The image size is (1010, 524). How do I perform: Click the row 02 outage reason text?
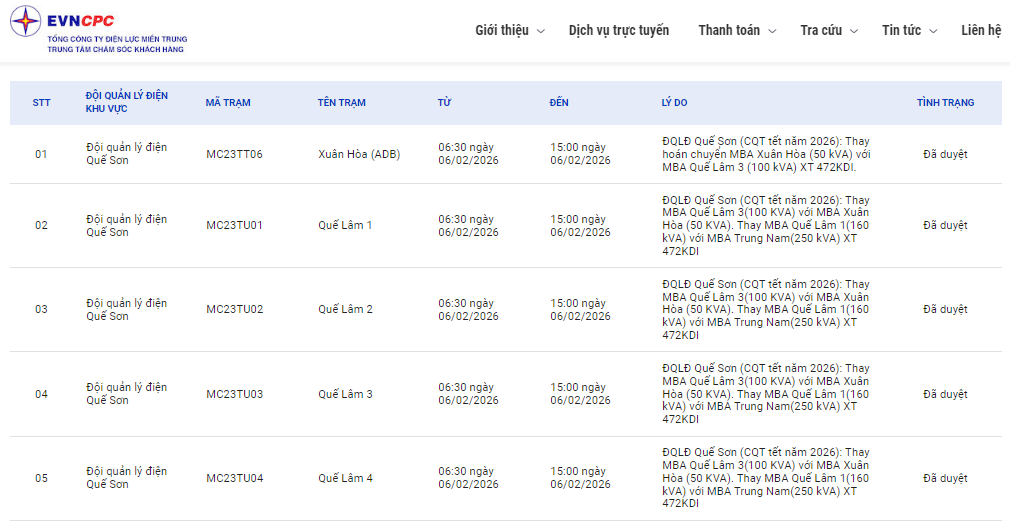pyautogui.click(x=766, y=225)
